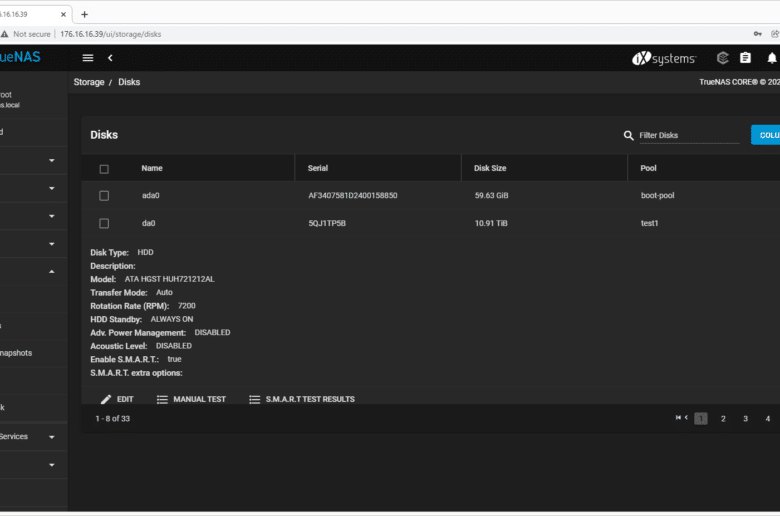This screenshot has height=516, width=780.
Task: Jump to first page of disk list
Action: coord(678,417)
